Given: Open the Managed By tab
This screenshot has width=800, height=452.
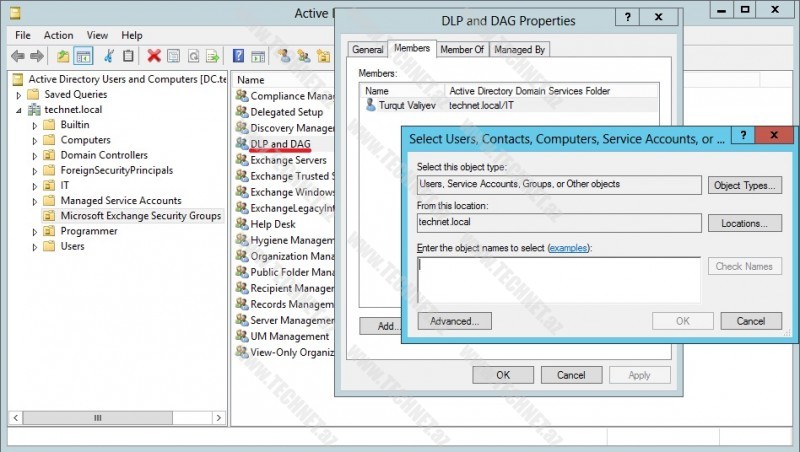Looking at the screenshot, I should [519, 49].
